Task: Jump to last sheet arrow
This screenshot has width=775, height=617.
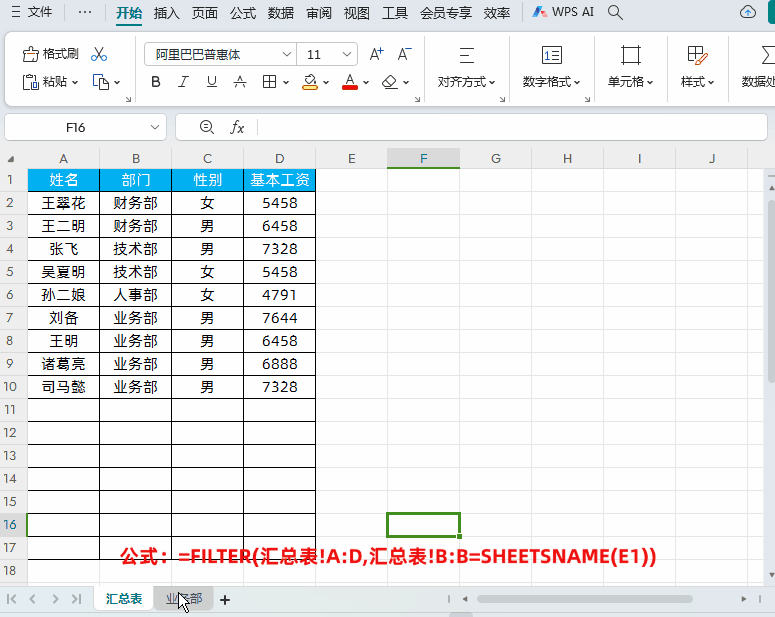Action: pyautogui.click(x=76, y=599)
